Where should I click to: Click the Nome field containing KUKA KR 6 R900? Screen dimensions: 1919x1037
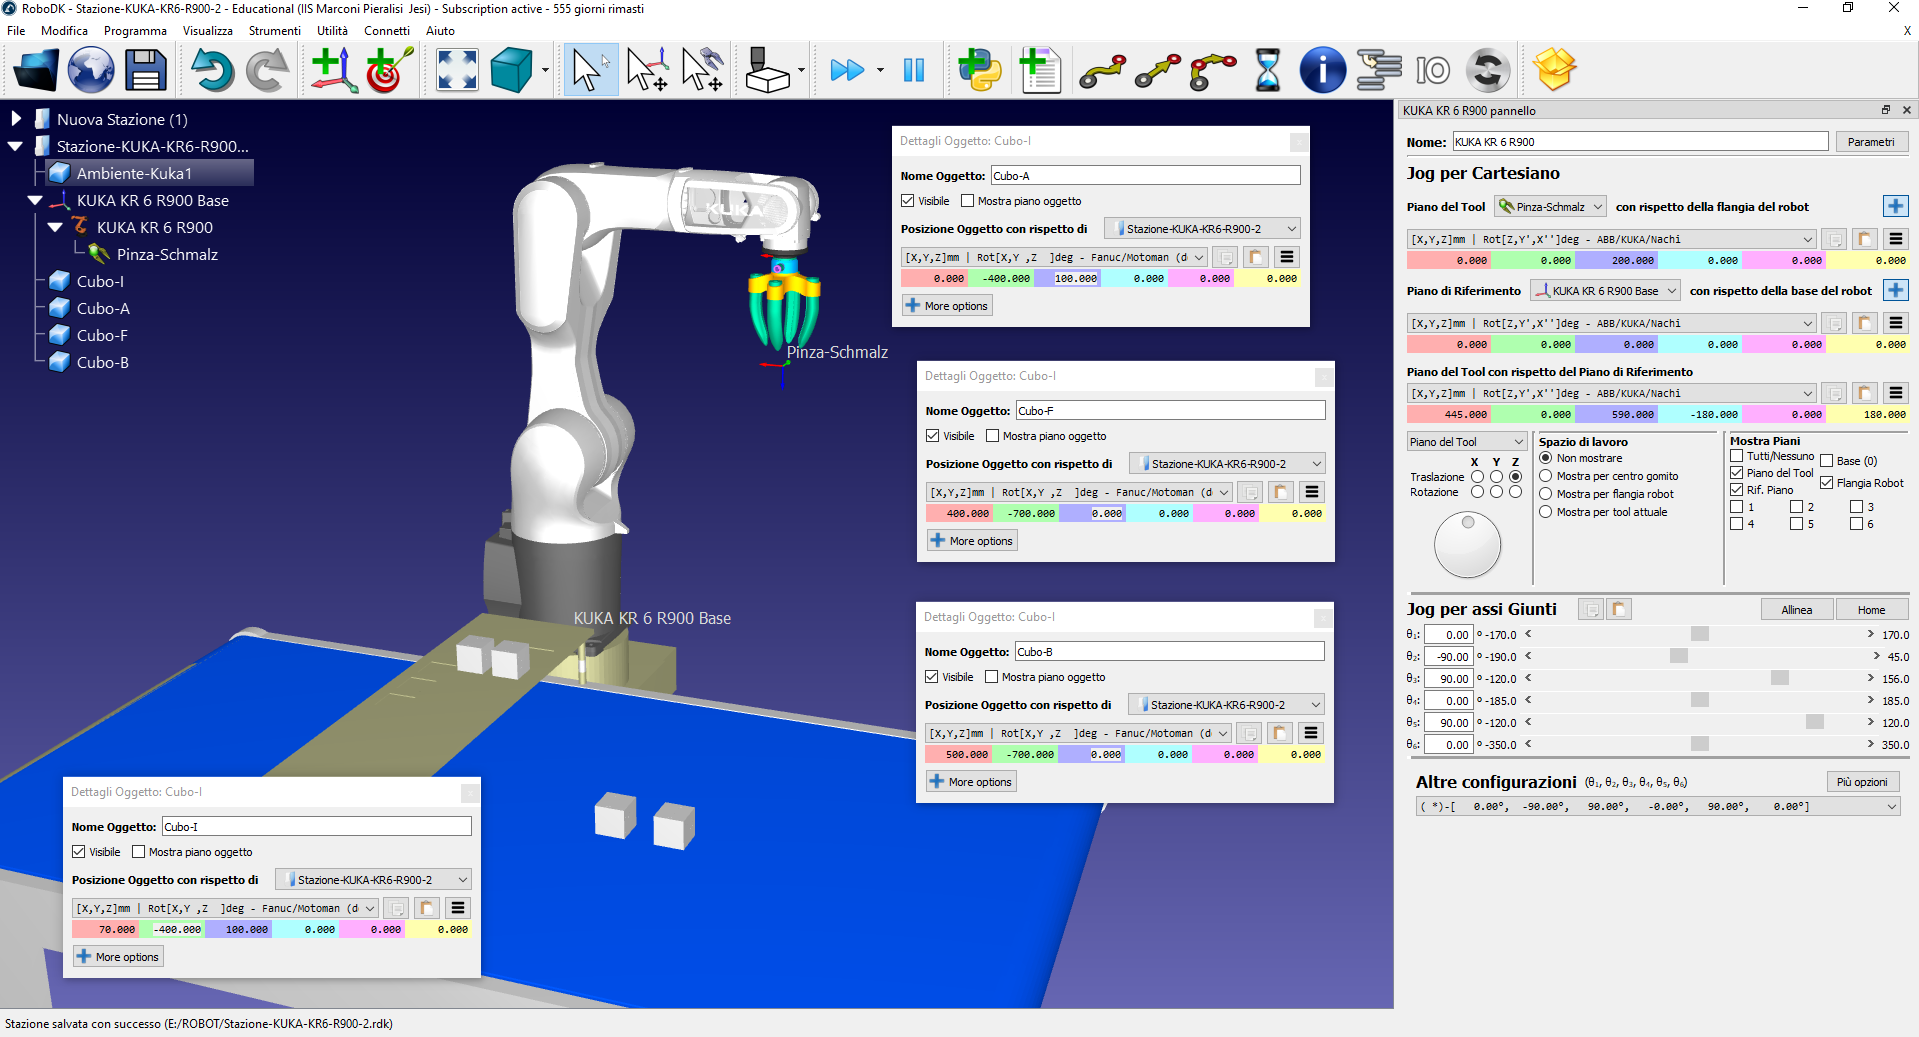[x=1640, y=142]
